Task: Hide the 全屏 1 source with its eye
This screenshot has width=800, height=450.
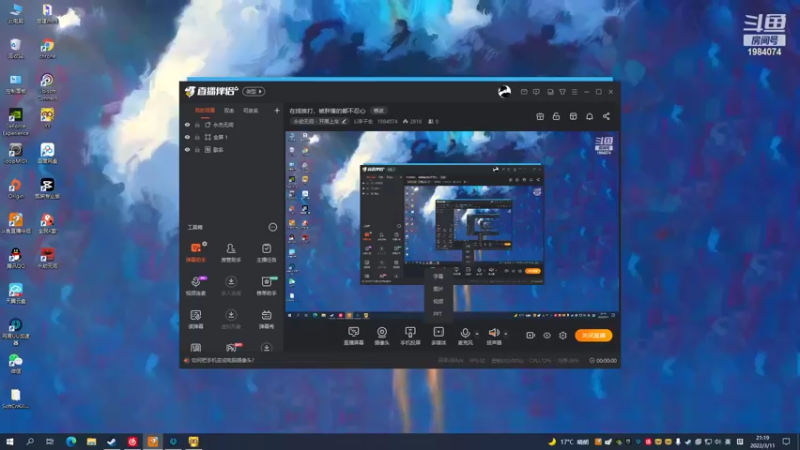Action: tap(187, 137)
